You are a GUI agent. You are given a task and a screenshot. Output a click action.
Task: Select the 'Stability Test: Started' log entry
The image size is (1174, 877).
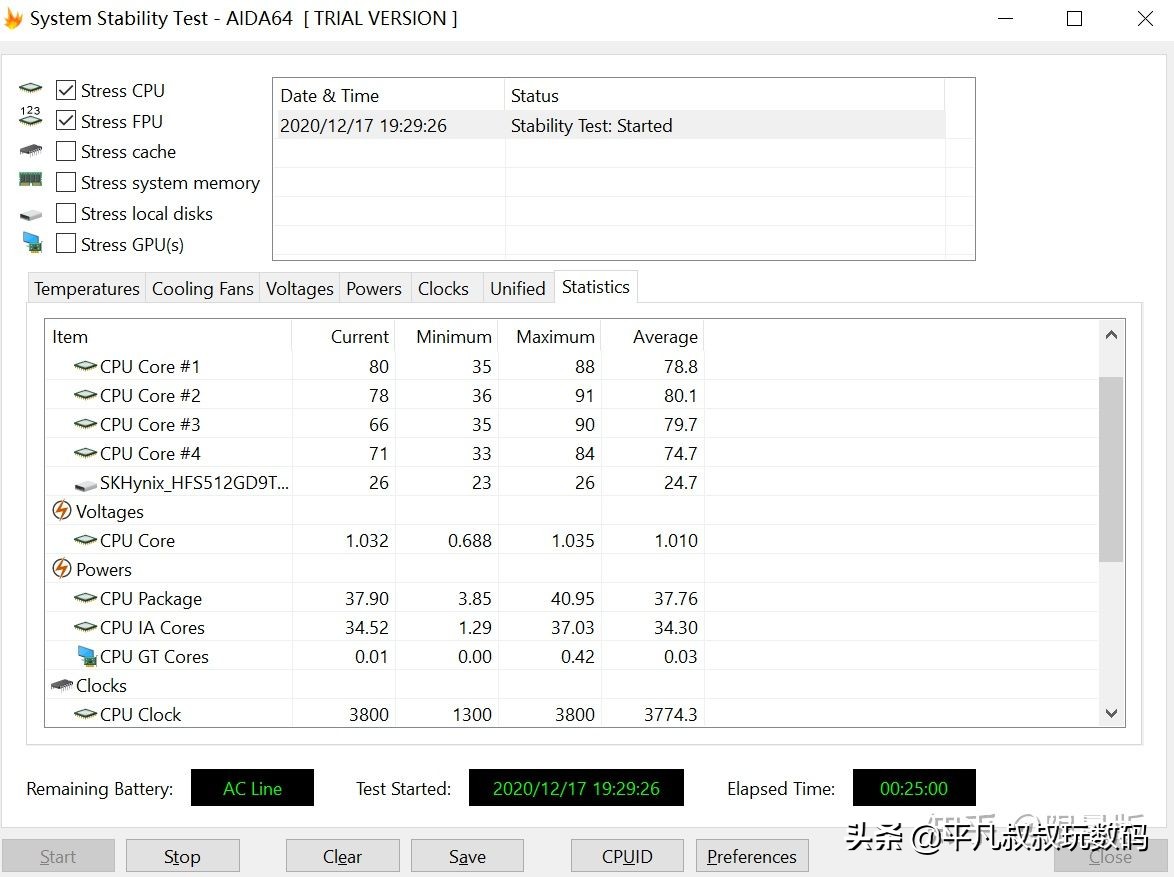point(591,125)
